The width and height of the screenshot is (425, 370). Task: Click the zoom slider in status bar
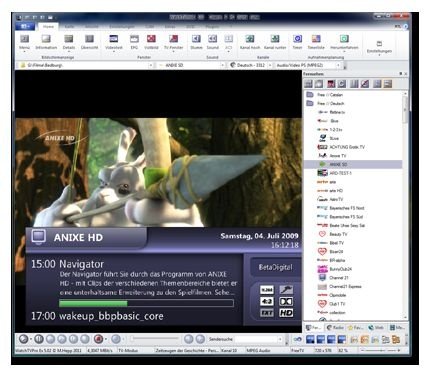[x=380, y=351]
